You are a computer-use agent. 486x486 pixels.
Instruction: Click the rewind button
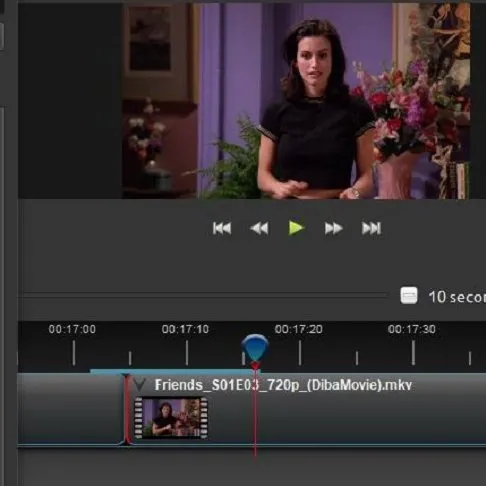click(259, 228)
